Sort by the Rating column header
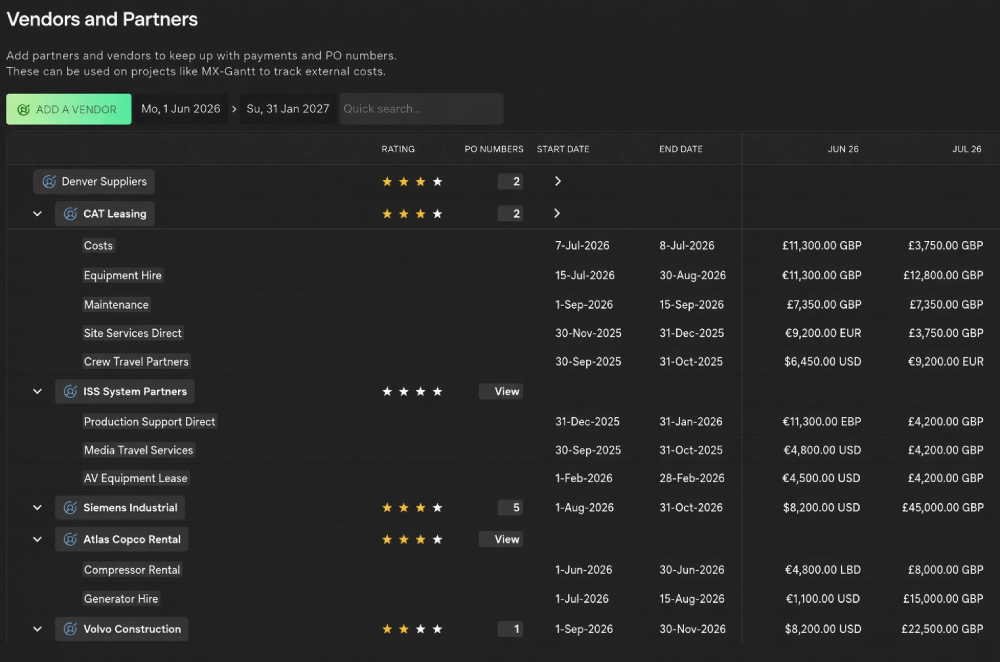The image size is (1000, 662). coord(398,149)
